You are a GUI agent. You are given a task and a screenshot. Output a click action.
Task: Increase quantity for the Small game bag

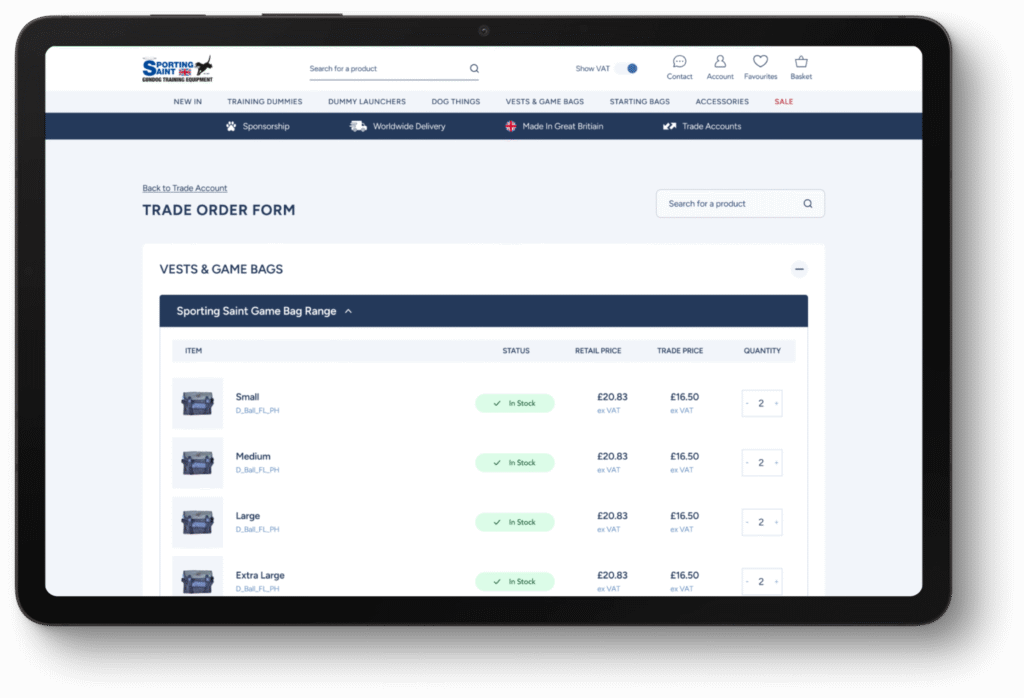(777, 404)
